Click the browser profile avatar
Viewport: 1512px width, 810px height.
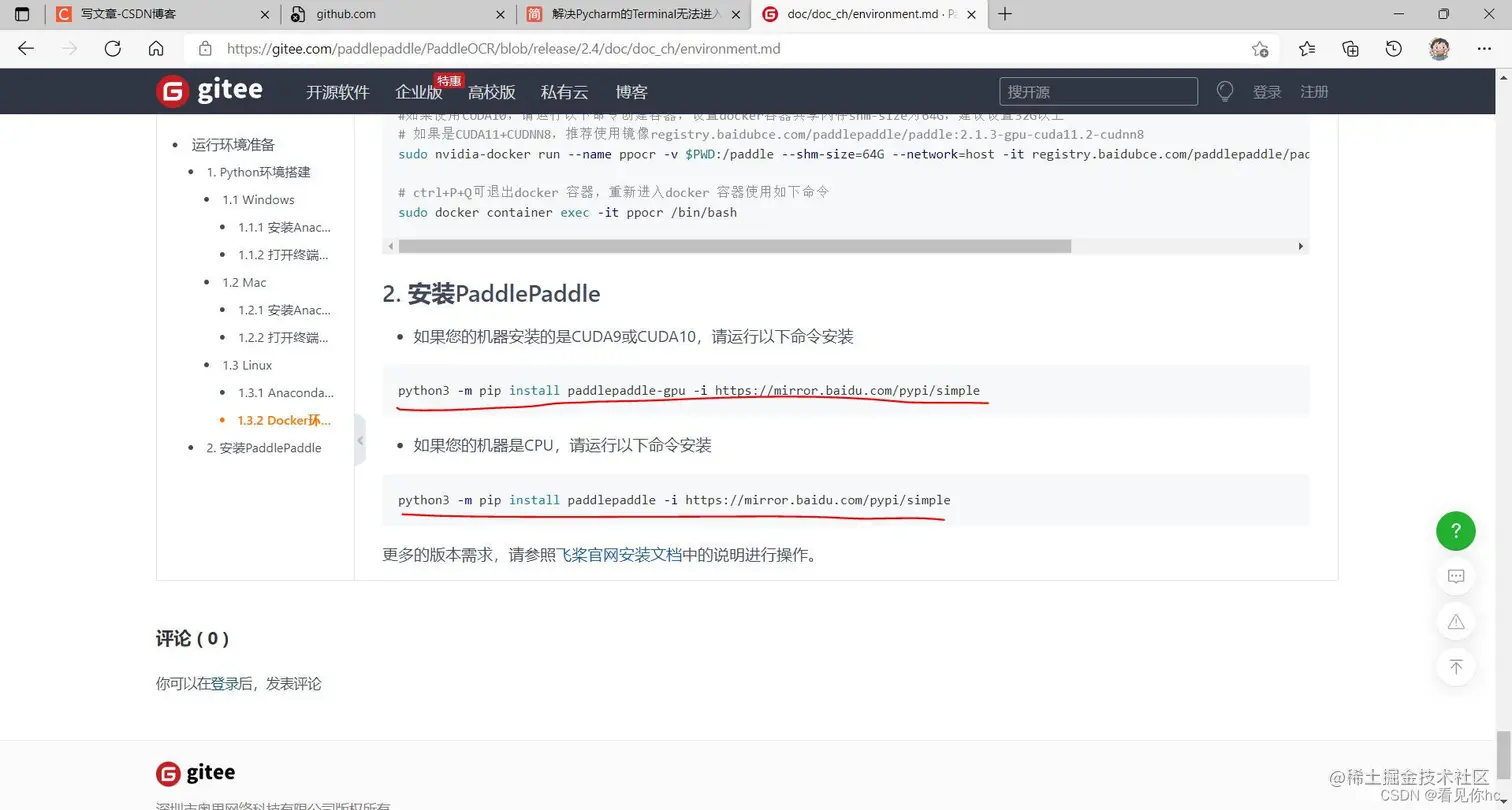click(x=1440, y=48)
